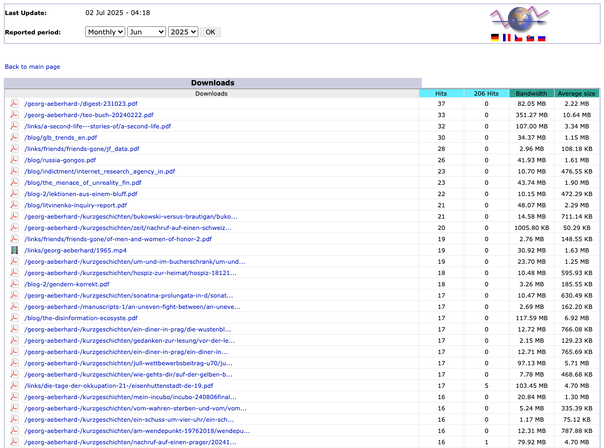Click PDF icon beside digest-231023.pdf
The width and height of the screenshot is (604, 448).
(14, 103)
